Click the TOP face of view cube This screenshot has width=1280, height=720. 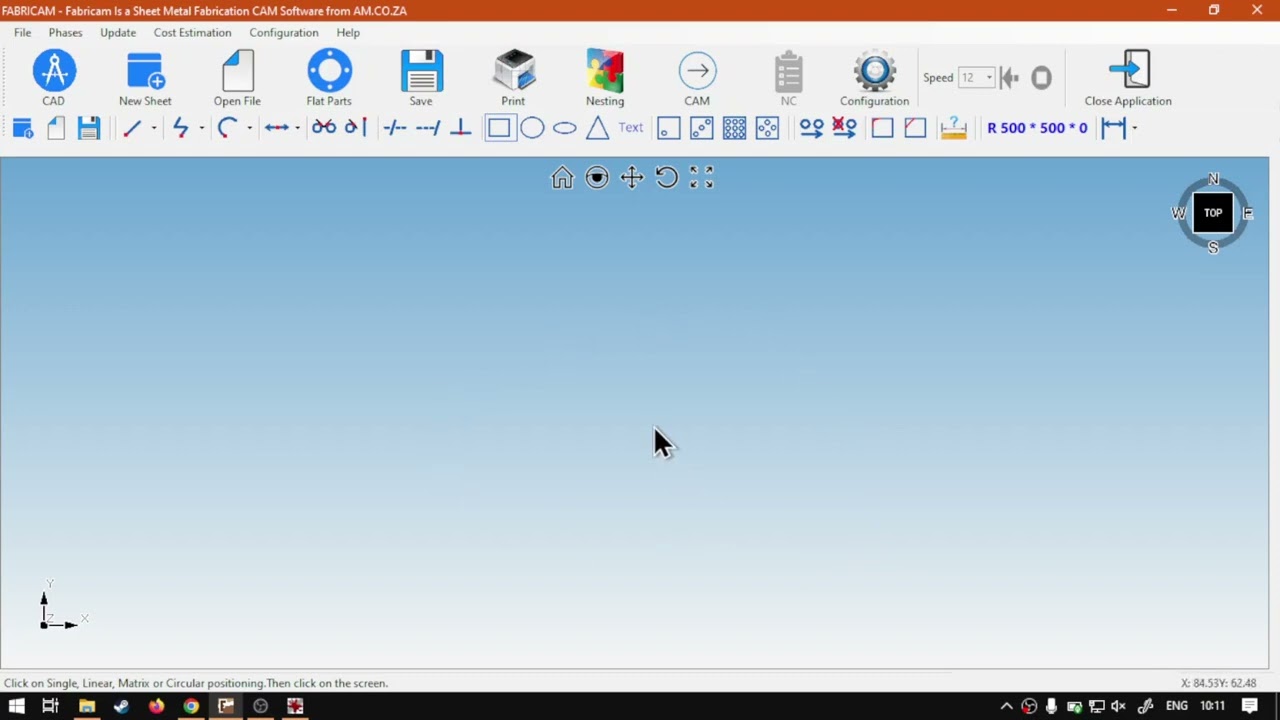tap(1213, 213)
